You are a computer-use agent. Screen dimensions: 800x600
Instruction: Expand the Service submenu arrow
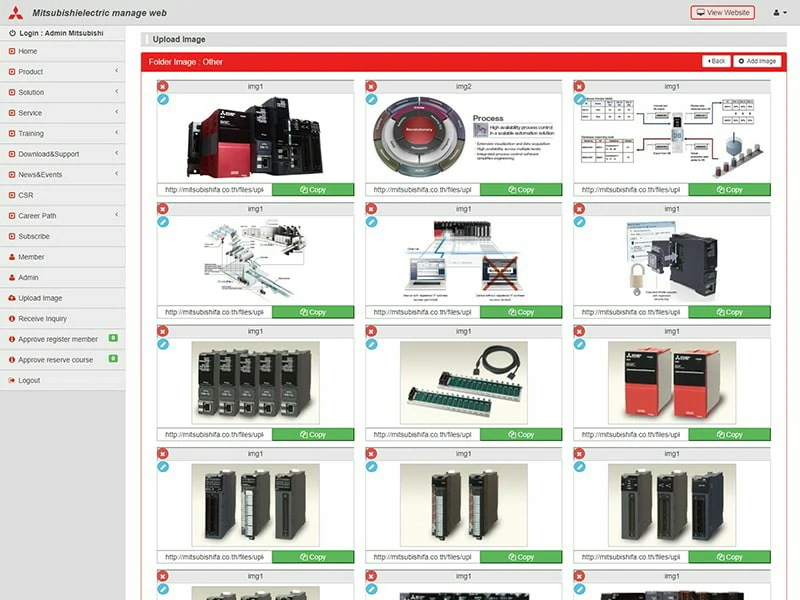click(116, 112)
